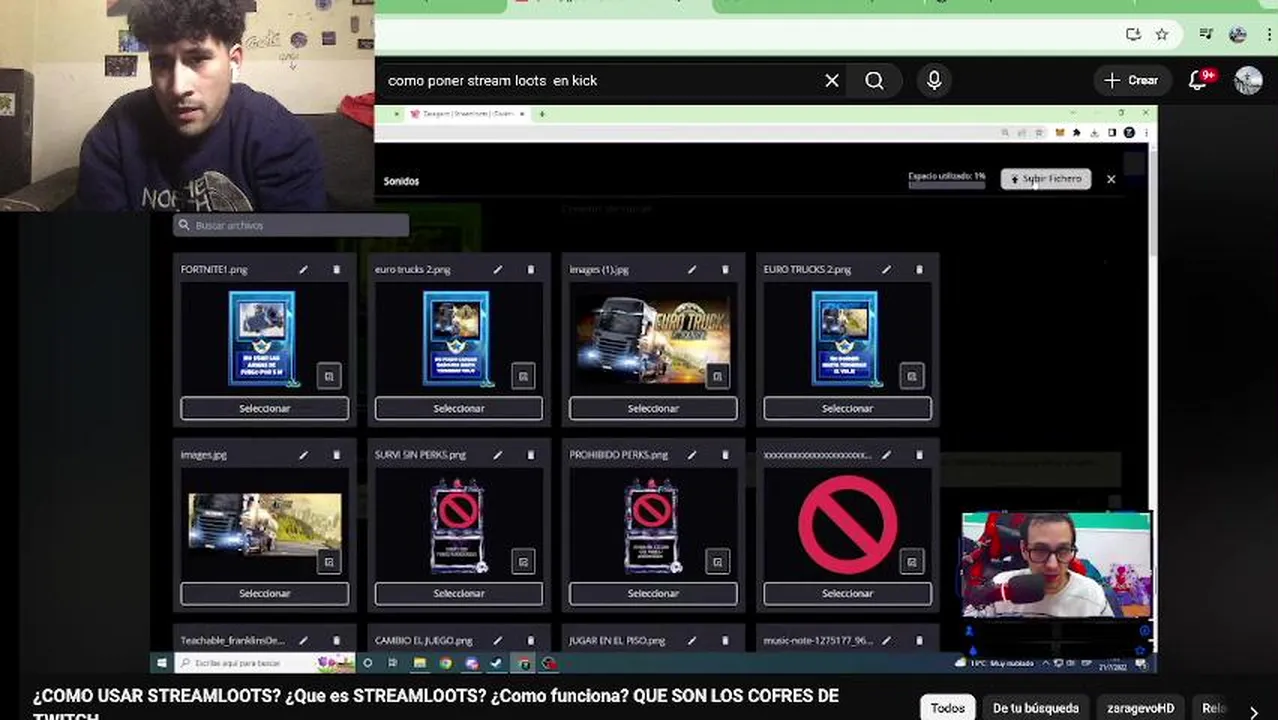1278x720 pixels.
Task: Preview FORTNITE1.png with magnifier icon
Action: pos(329,376)
